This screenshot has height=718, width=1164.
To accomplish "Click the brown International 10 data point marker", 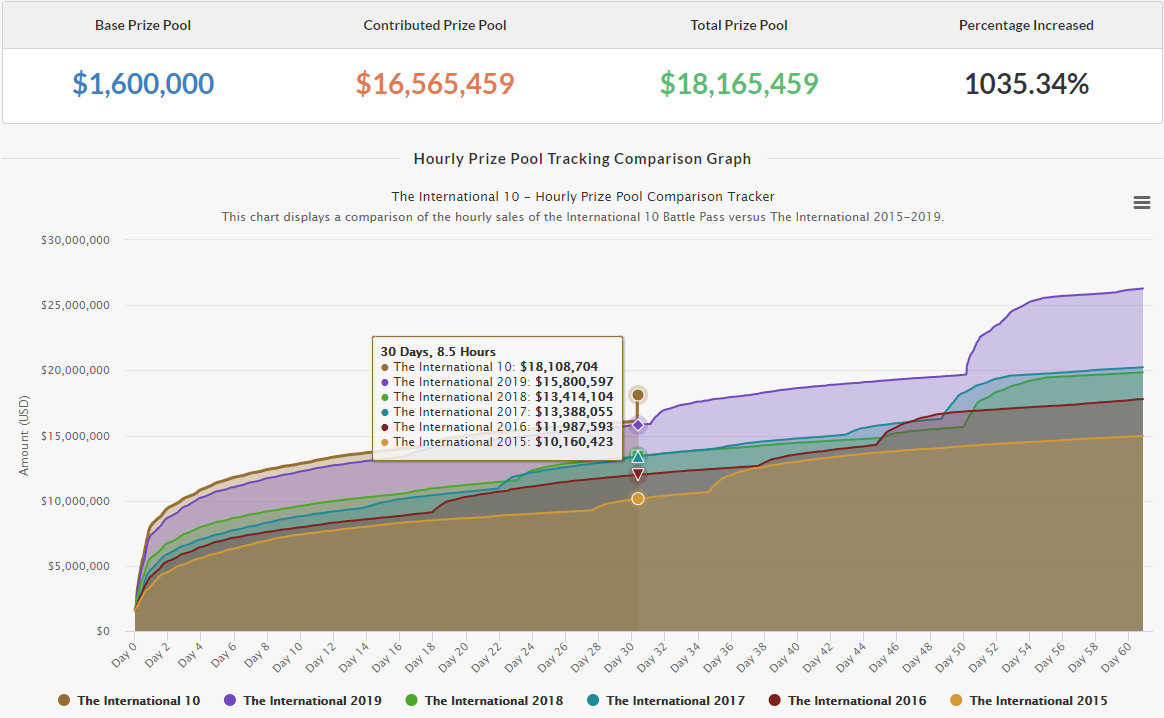I will point(638,395).
